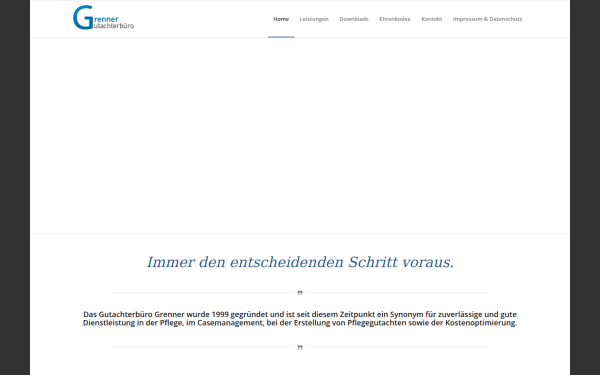Image resolution: width=600 pixels, height=375 pixels.
Task: Click the year '1999' in the intro text
Action: (220, 314)
